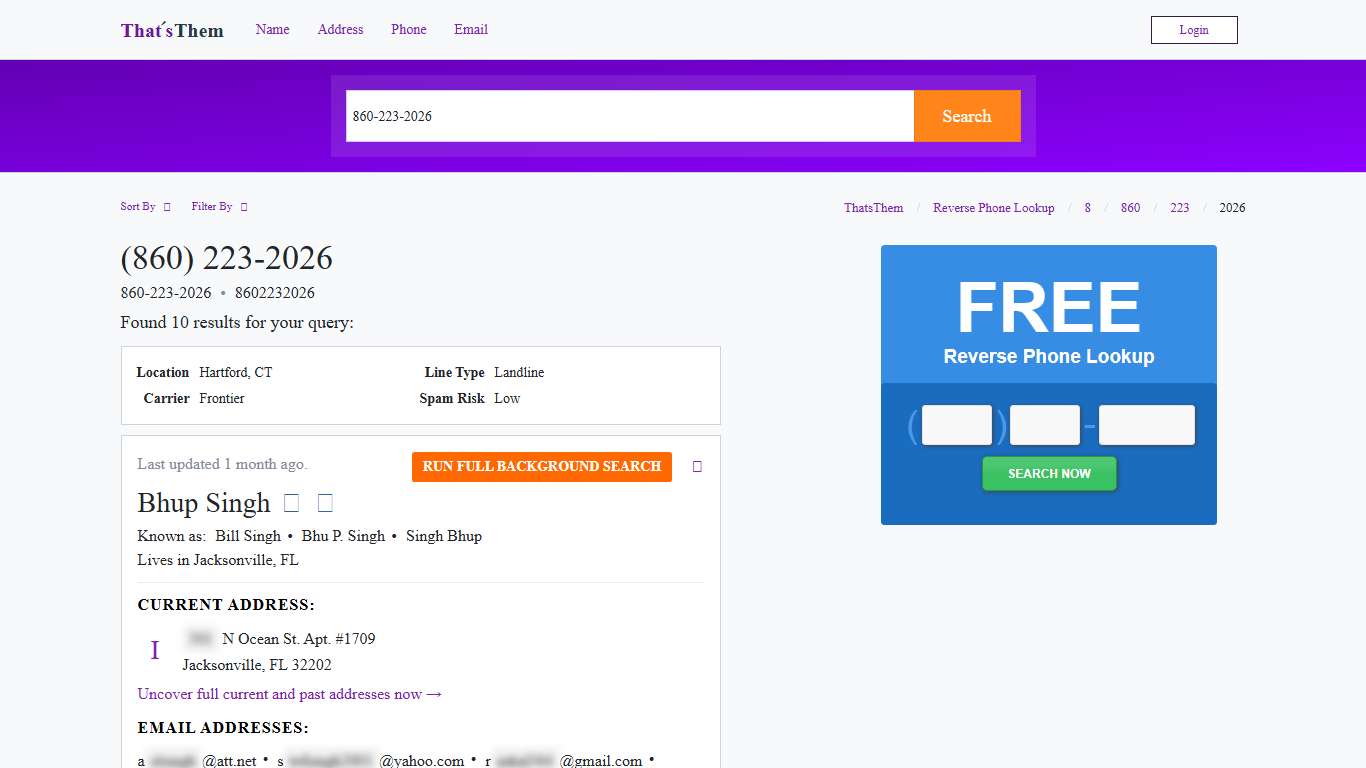
Task: Click the first icon beside Bhup Singh
Action: coord(291,503)
